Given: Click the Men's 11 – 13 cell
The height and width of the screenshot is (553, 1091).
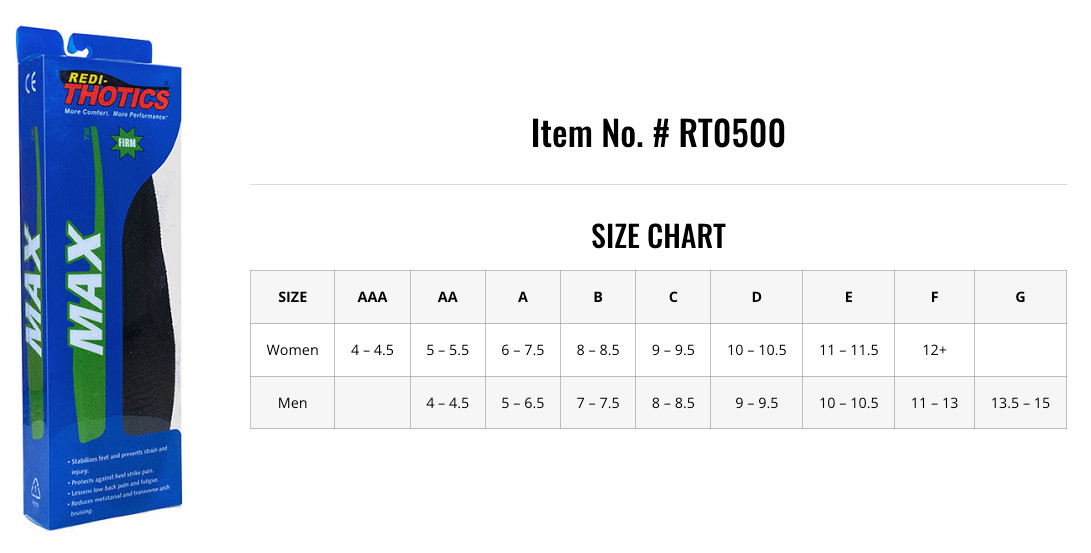Looking at the screenshot, I should (x=934, y=403).
